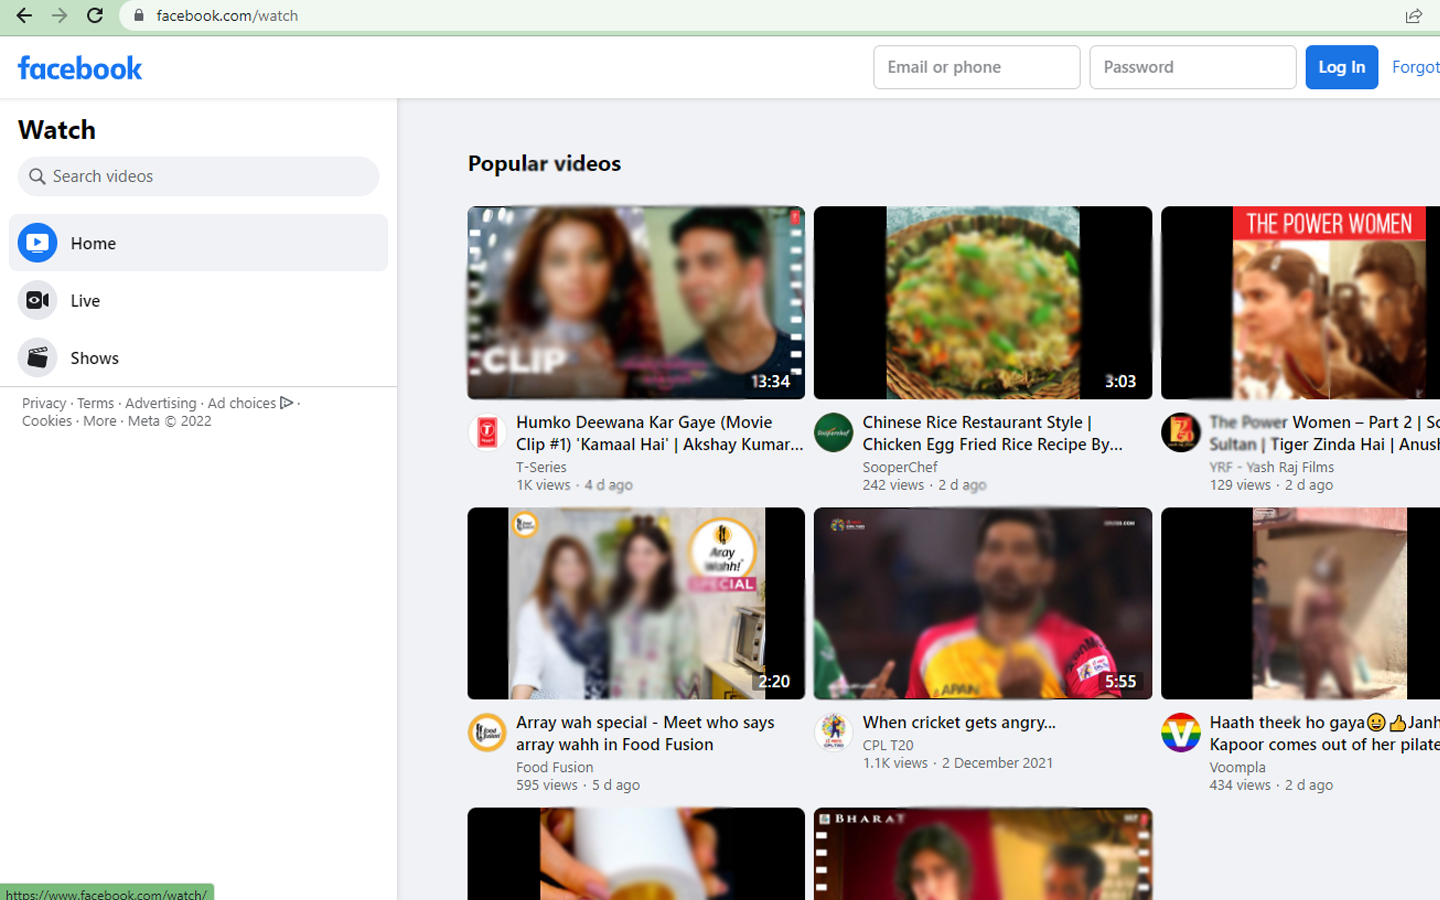Click the share icon in address bar
This screenshot has height=900, width=1440.
pos(1413,15)
